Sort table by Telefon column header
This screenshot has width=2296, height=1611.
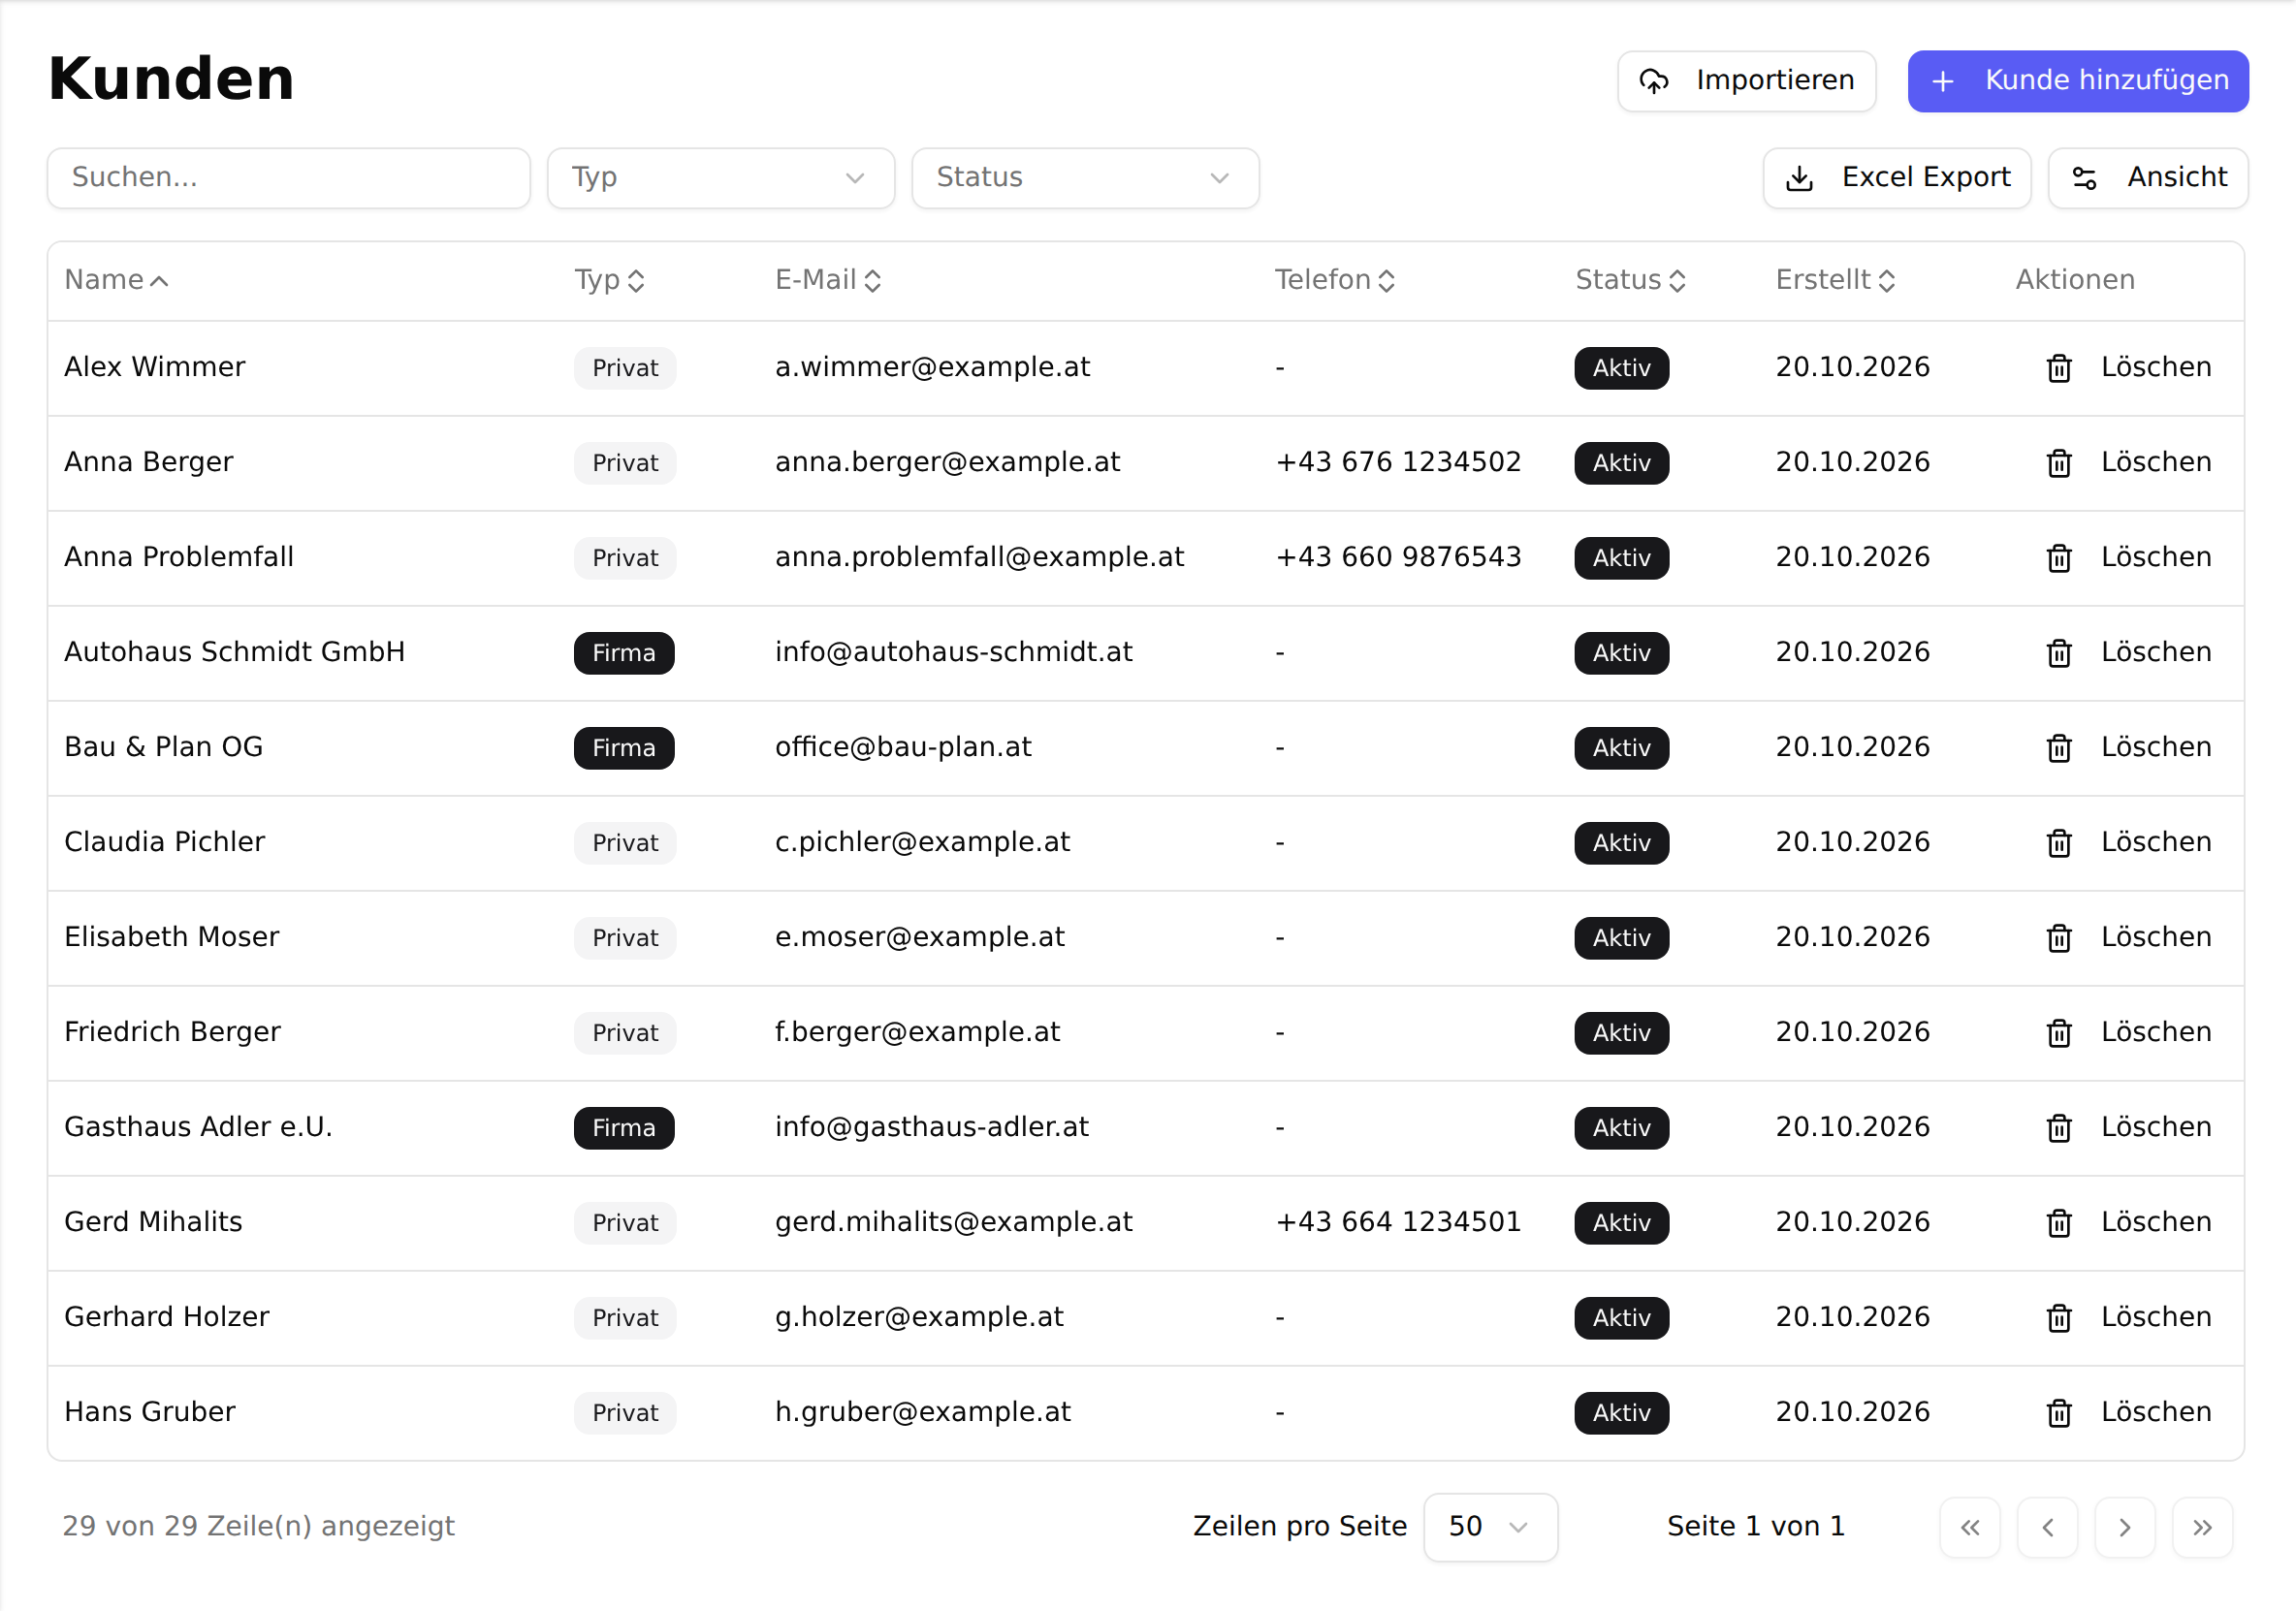pyautogui.click(x=1335, y=280)
